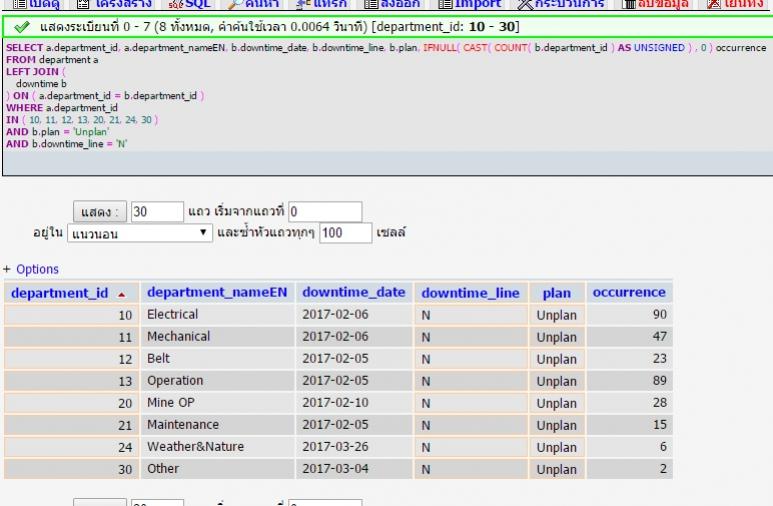Click department_id cell 20
773x506 pixels.
(x=71, y=403)
